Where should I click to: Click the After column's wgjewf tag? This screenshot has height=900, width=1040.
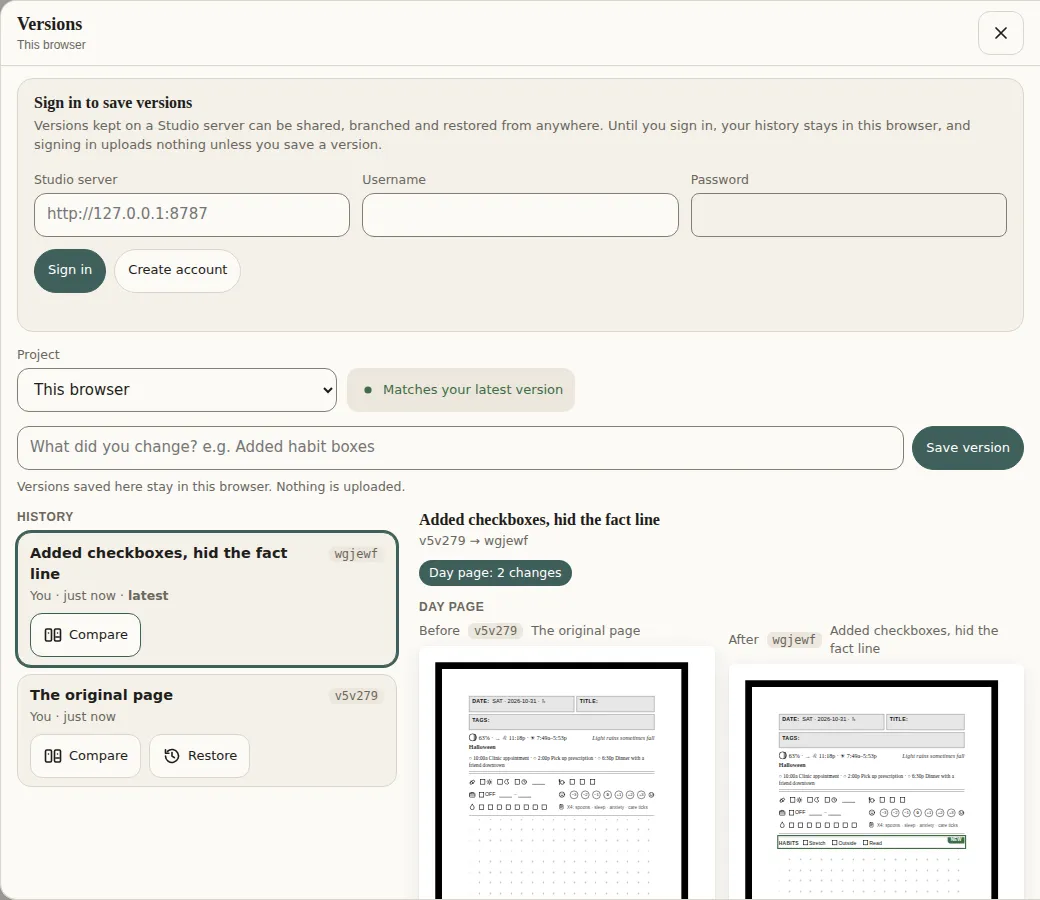click(795, 640)
